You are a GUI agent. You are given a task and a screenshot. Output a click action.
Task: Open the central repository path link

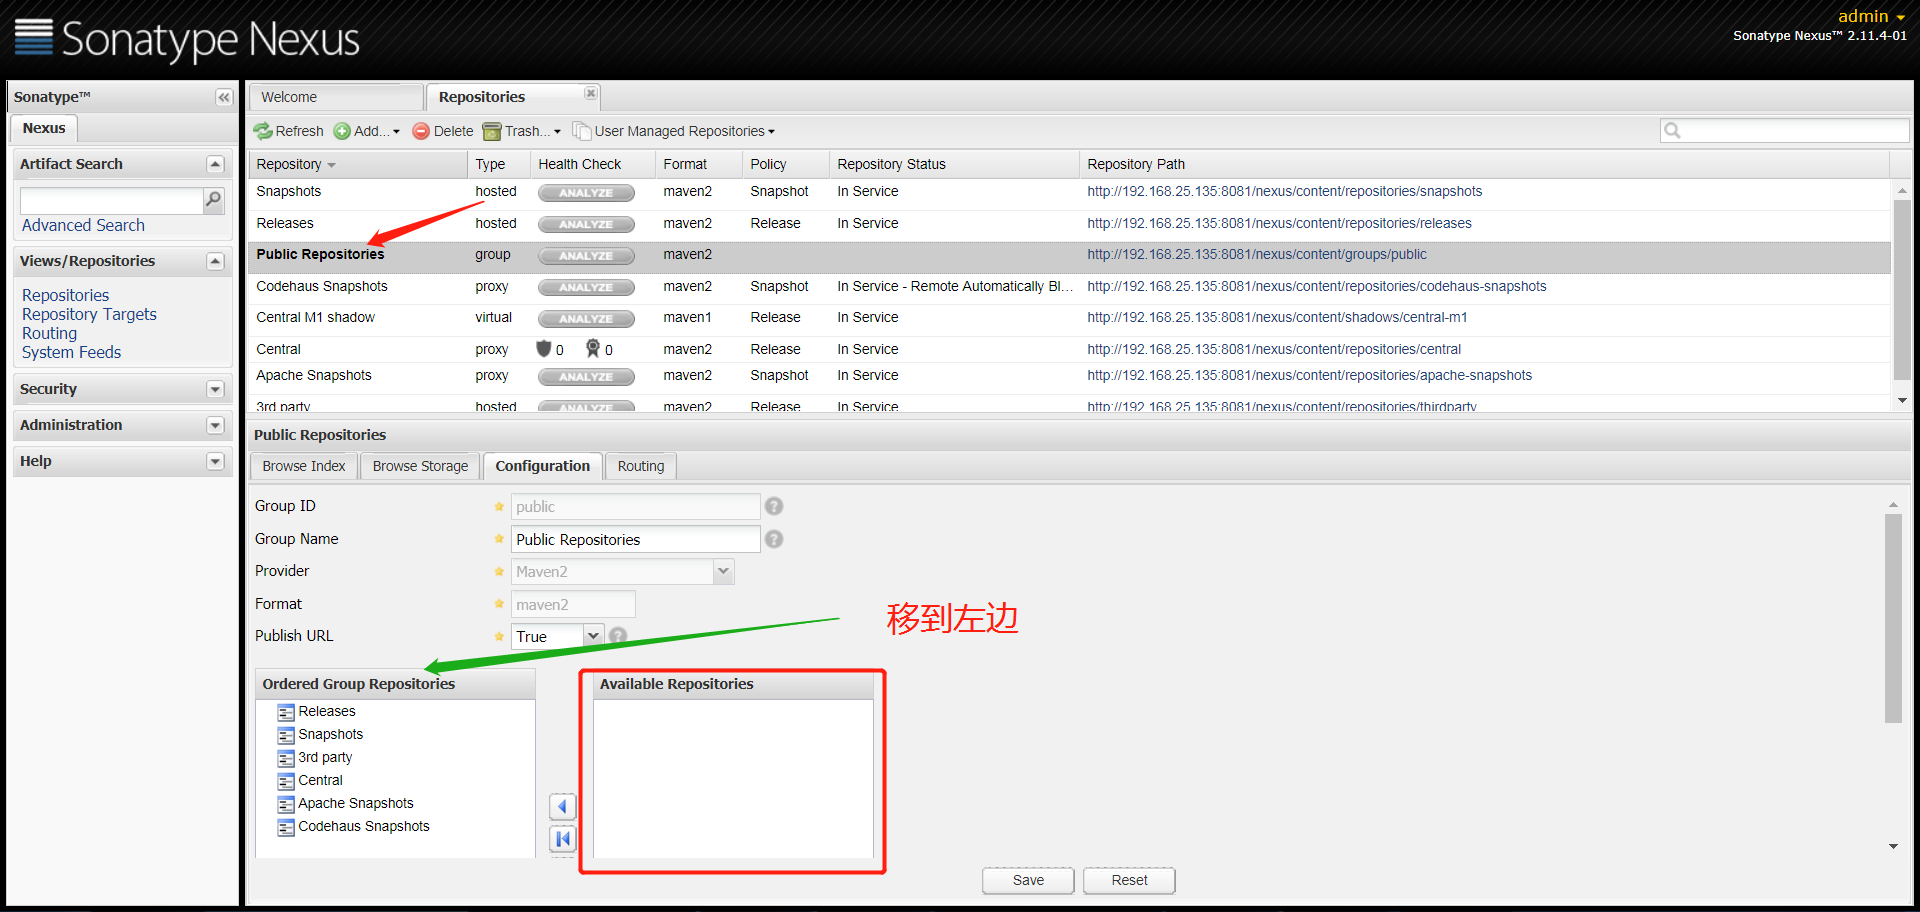pos(1274,349)
